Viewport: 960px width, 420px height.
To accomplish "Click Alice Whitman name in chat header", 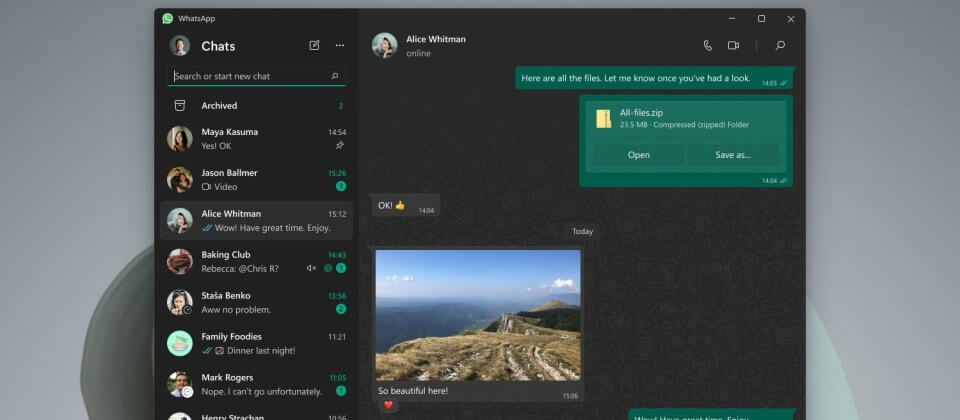I will (436, 39).
